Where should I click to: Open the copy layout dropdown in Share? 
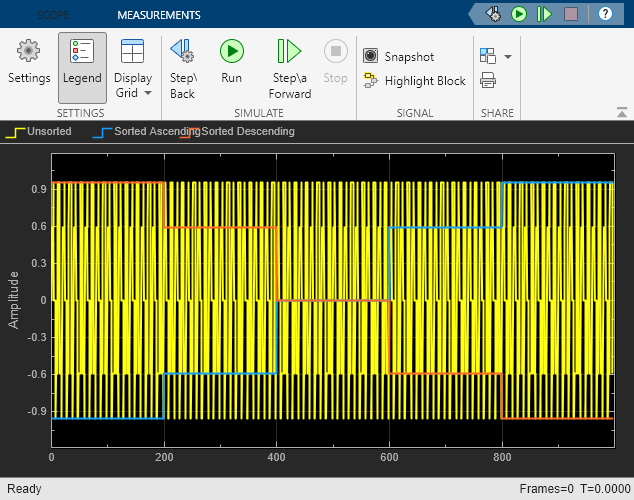508,57
